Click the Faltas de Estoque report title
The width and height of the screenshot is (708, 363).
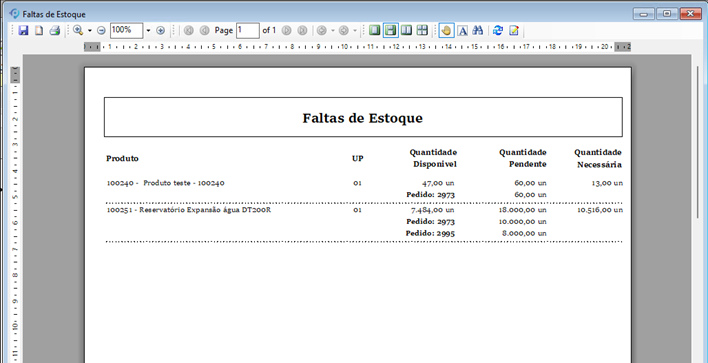[x=363, y=118]
